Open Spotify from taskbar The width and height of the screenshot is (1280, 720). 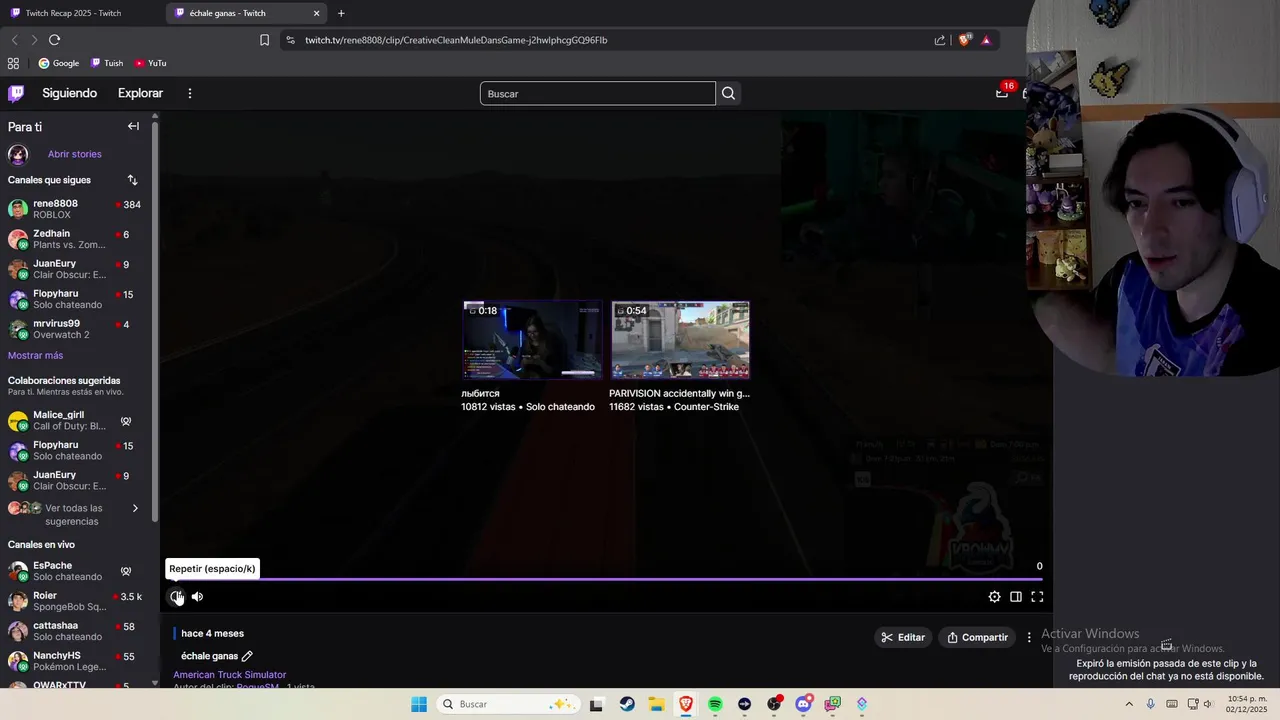[715, 704]
